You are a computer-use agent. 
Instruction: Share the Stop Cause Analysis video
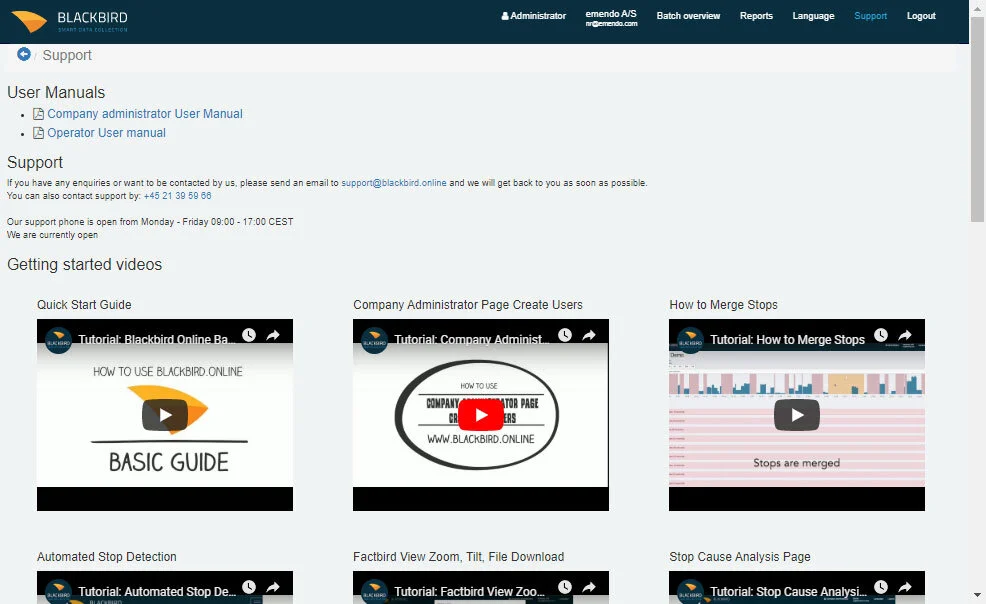[x=905, y=587]
